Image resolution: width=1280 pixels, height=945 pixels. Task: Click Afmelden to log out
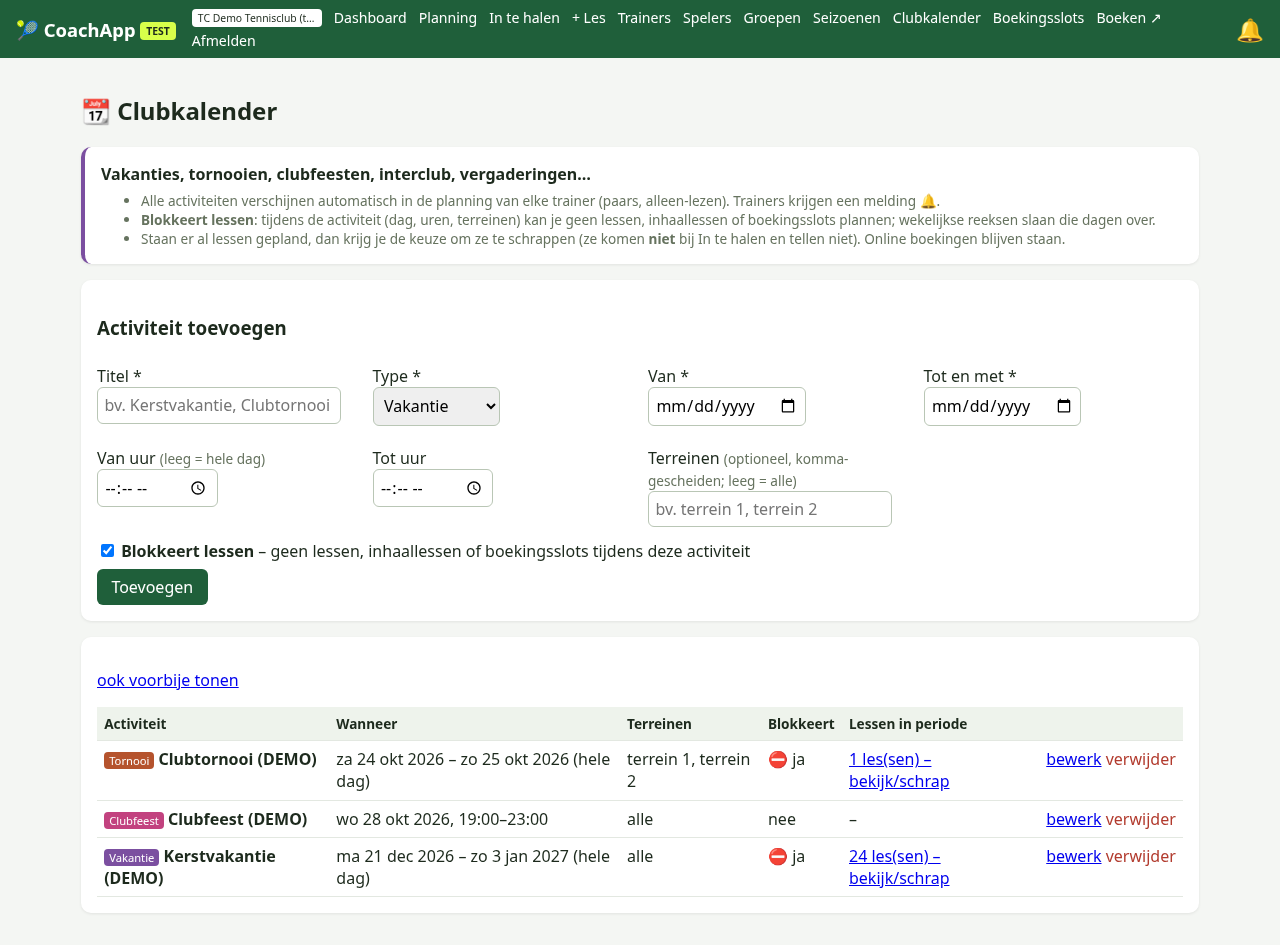click(x=224, y=41)
